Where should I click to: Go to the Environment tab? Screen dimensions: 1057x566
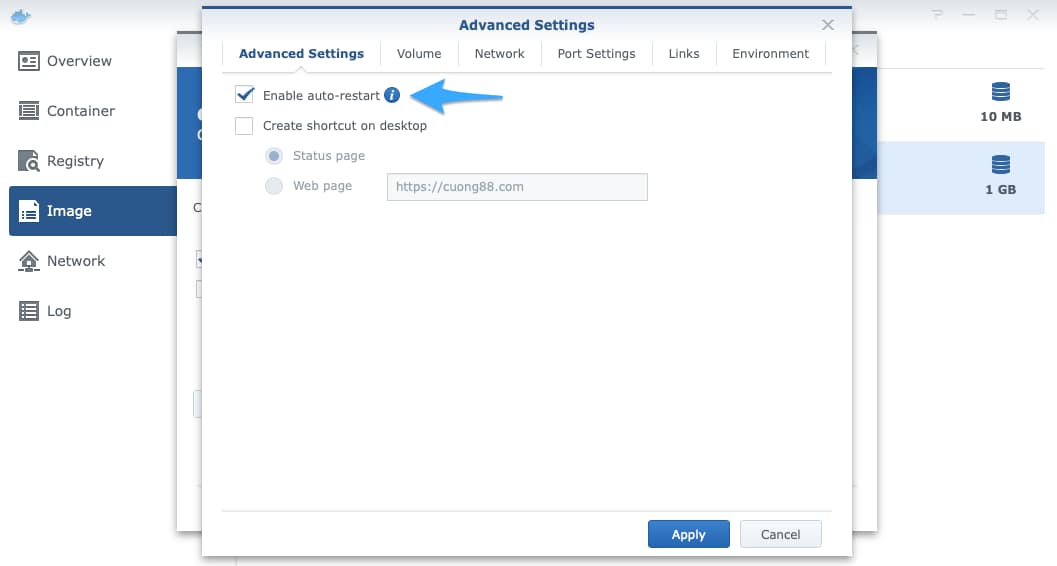pos(770,54)
